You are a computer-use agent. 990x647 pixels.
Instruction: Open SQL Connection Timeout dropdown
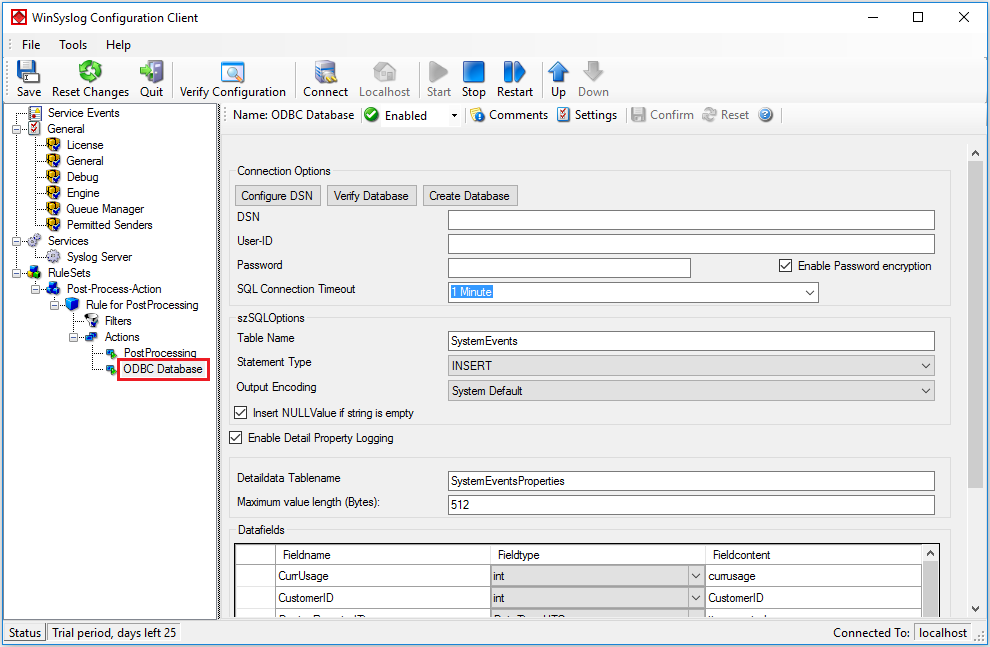[809, 292]
